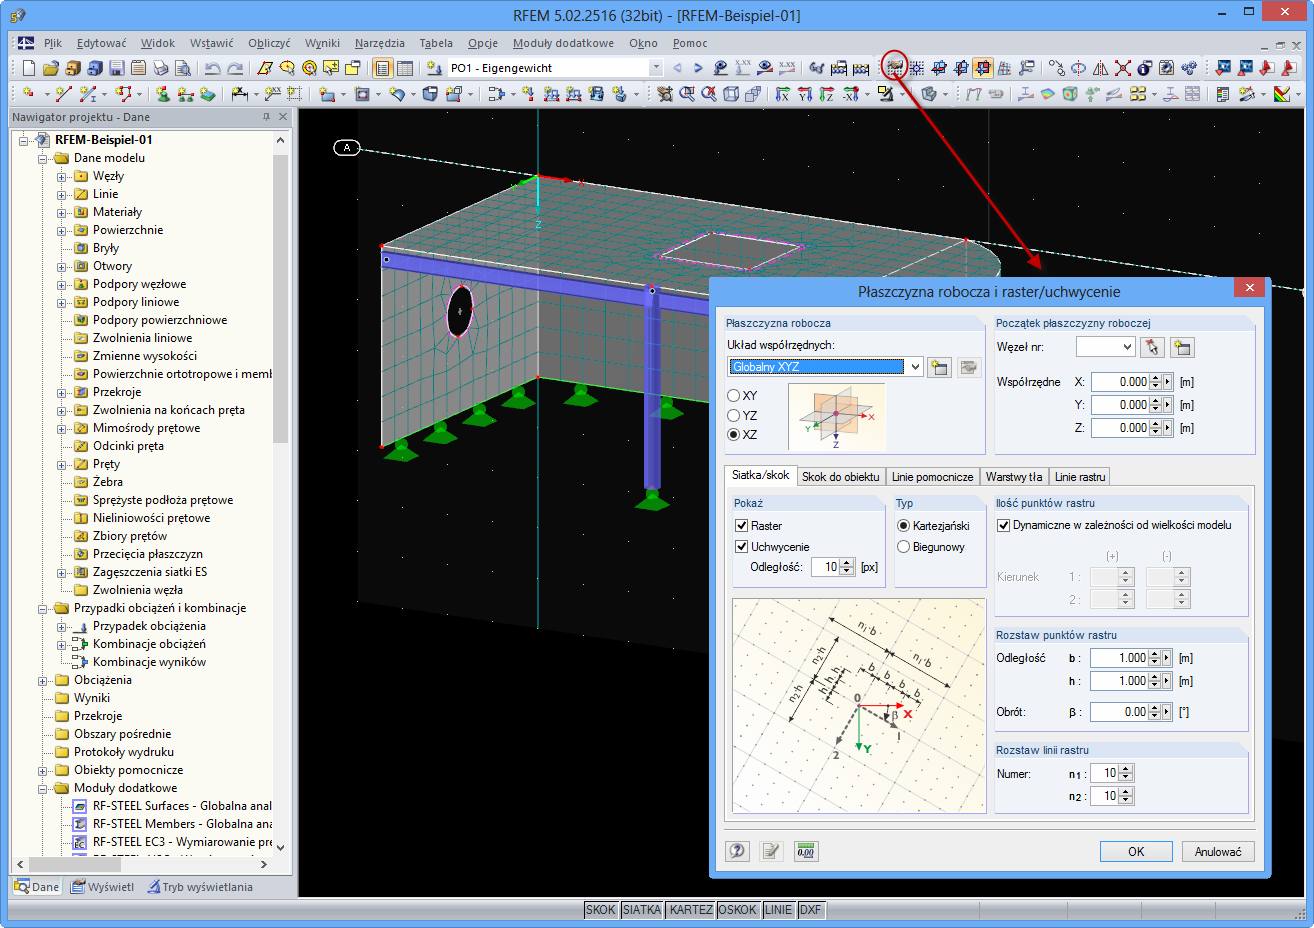1314x928 pixels.
Task: Select the YZ work plane radio
Action: (x=733, y=415)
